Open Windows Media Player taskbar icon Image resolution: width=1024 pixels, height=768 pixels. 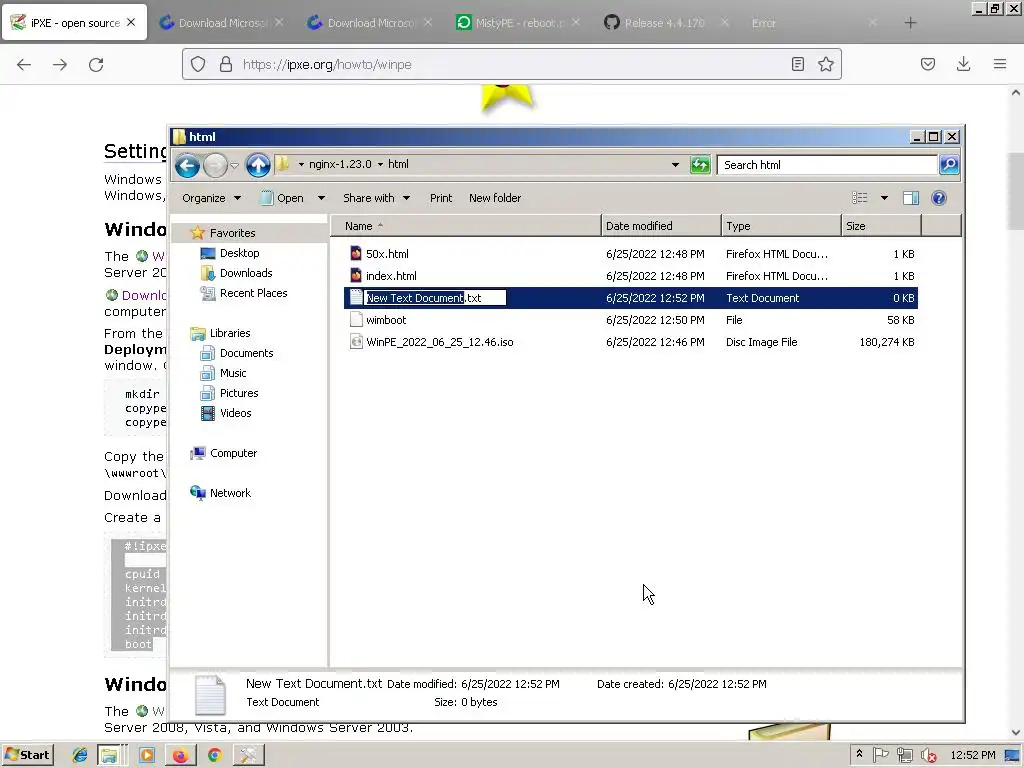146,755
